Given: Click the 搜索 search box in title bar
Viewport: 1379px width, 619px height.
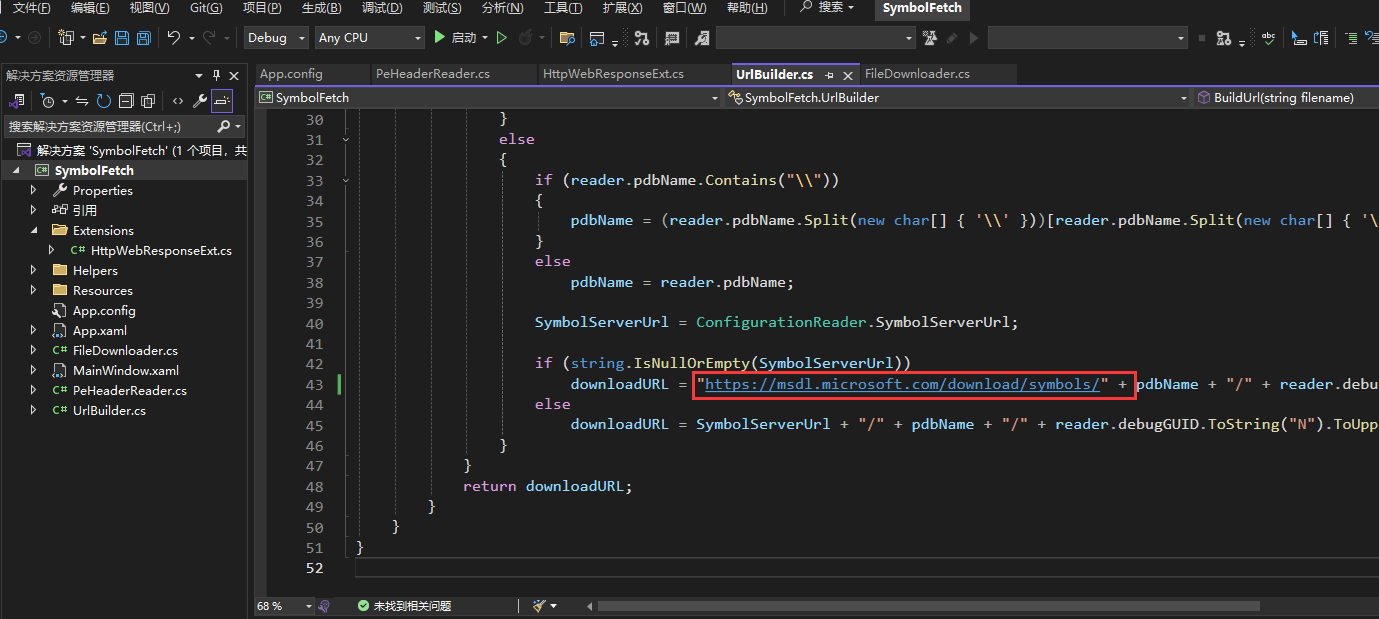Looking at the screenshot, I should [827, 8].
